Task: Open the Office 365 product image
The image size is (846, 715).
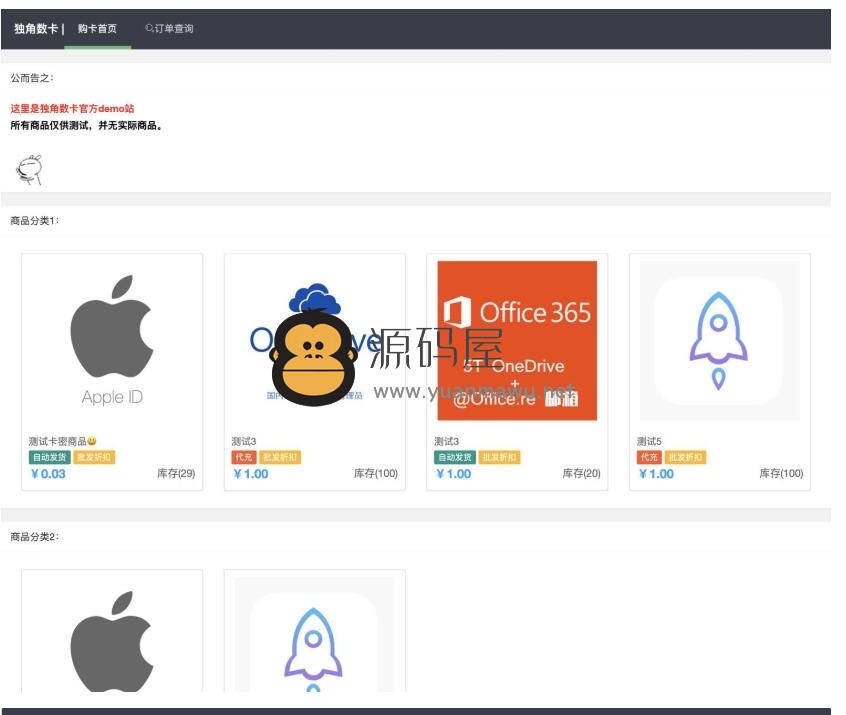Action: 517,341
